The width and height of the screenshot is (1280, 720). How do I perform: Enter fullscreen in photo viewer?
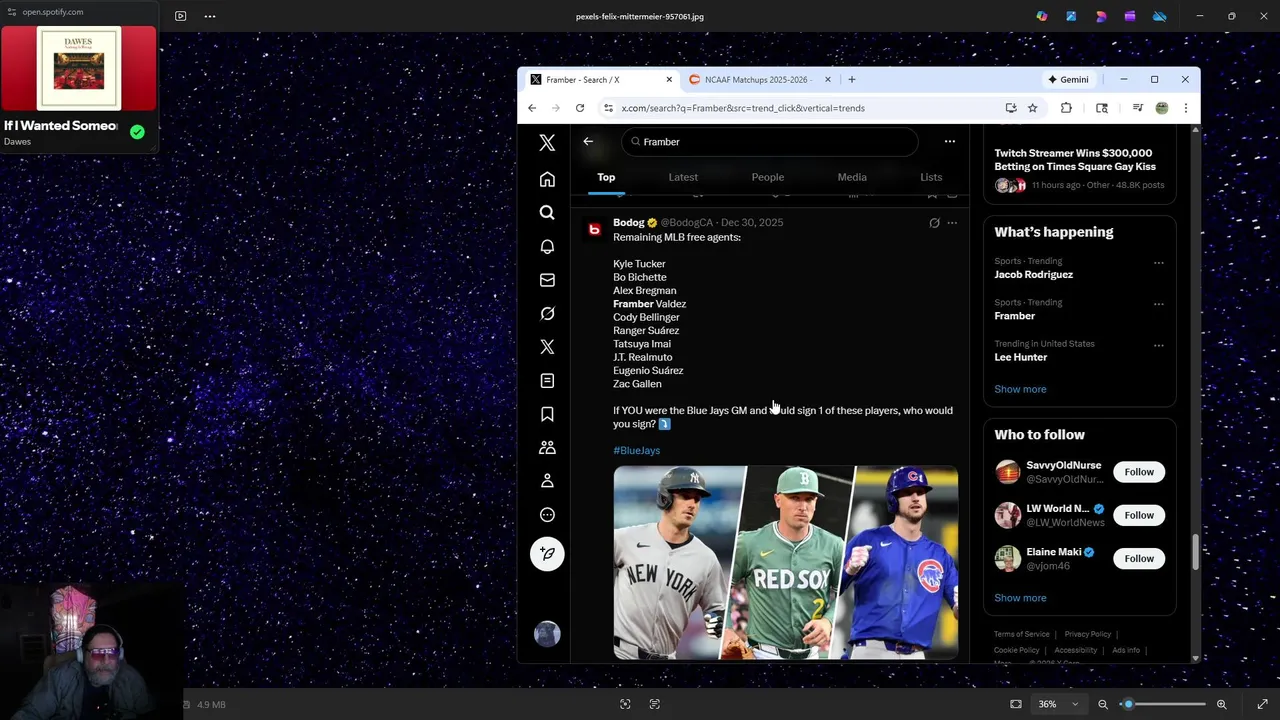pos(1262,704)
